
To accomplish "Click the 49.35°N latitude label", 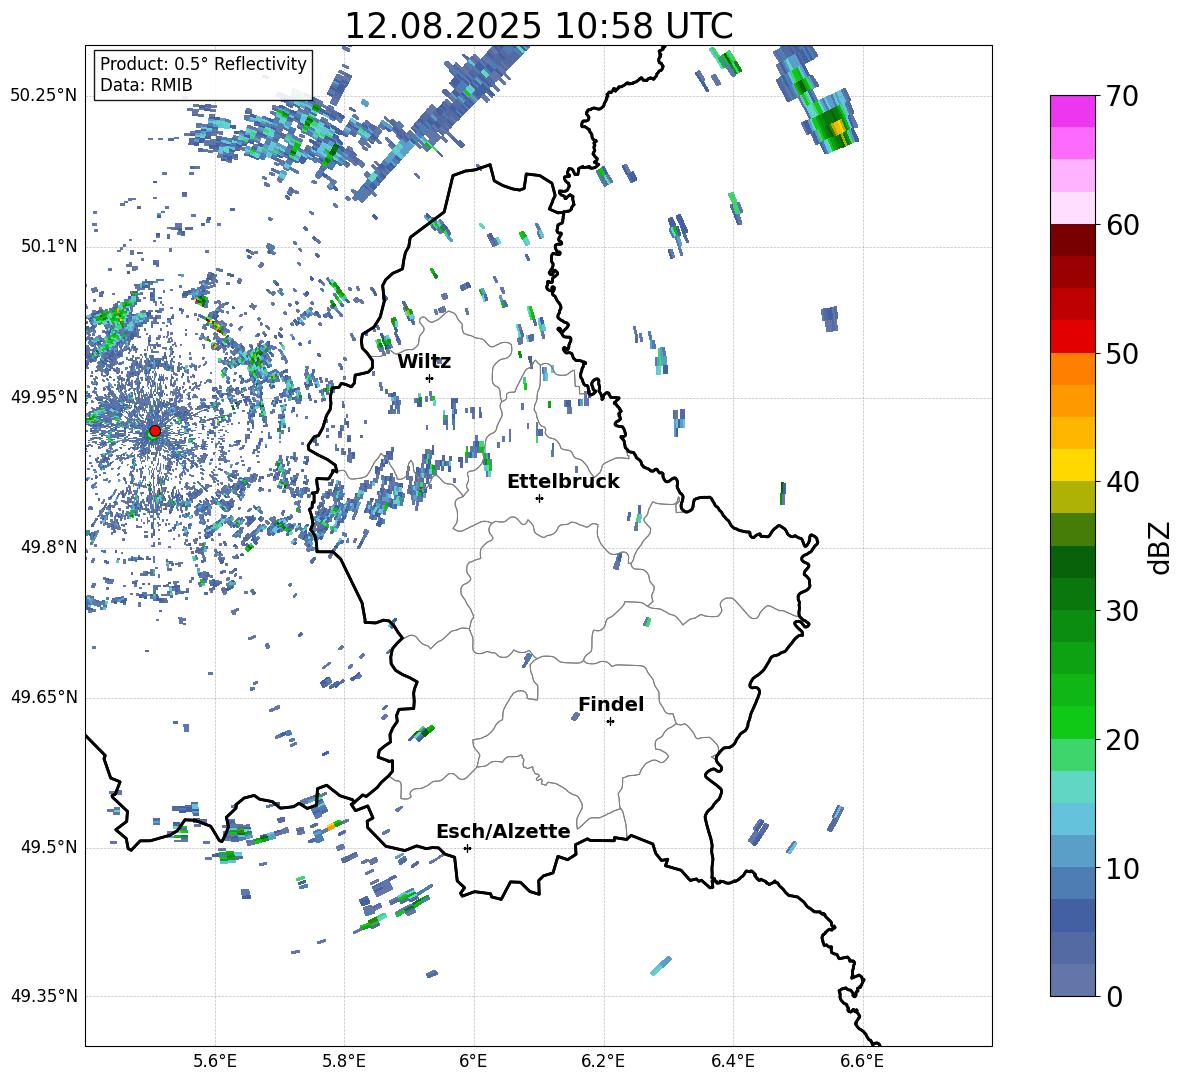I will pos(44,996).
